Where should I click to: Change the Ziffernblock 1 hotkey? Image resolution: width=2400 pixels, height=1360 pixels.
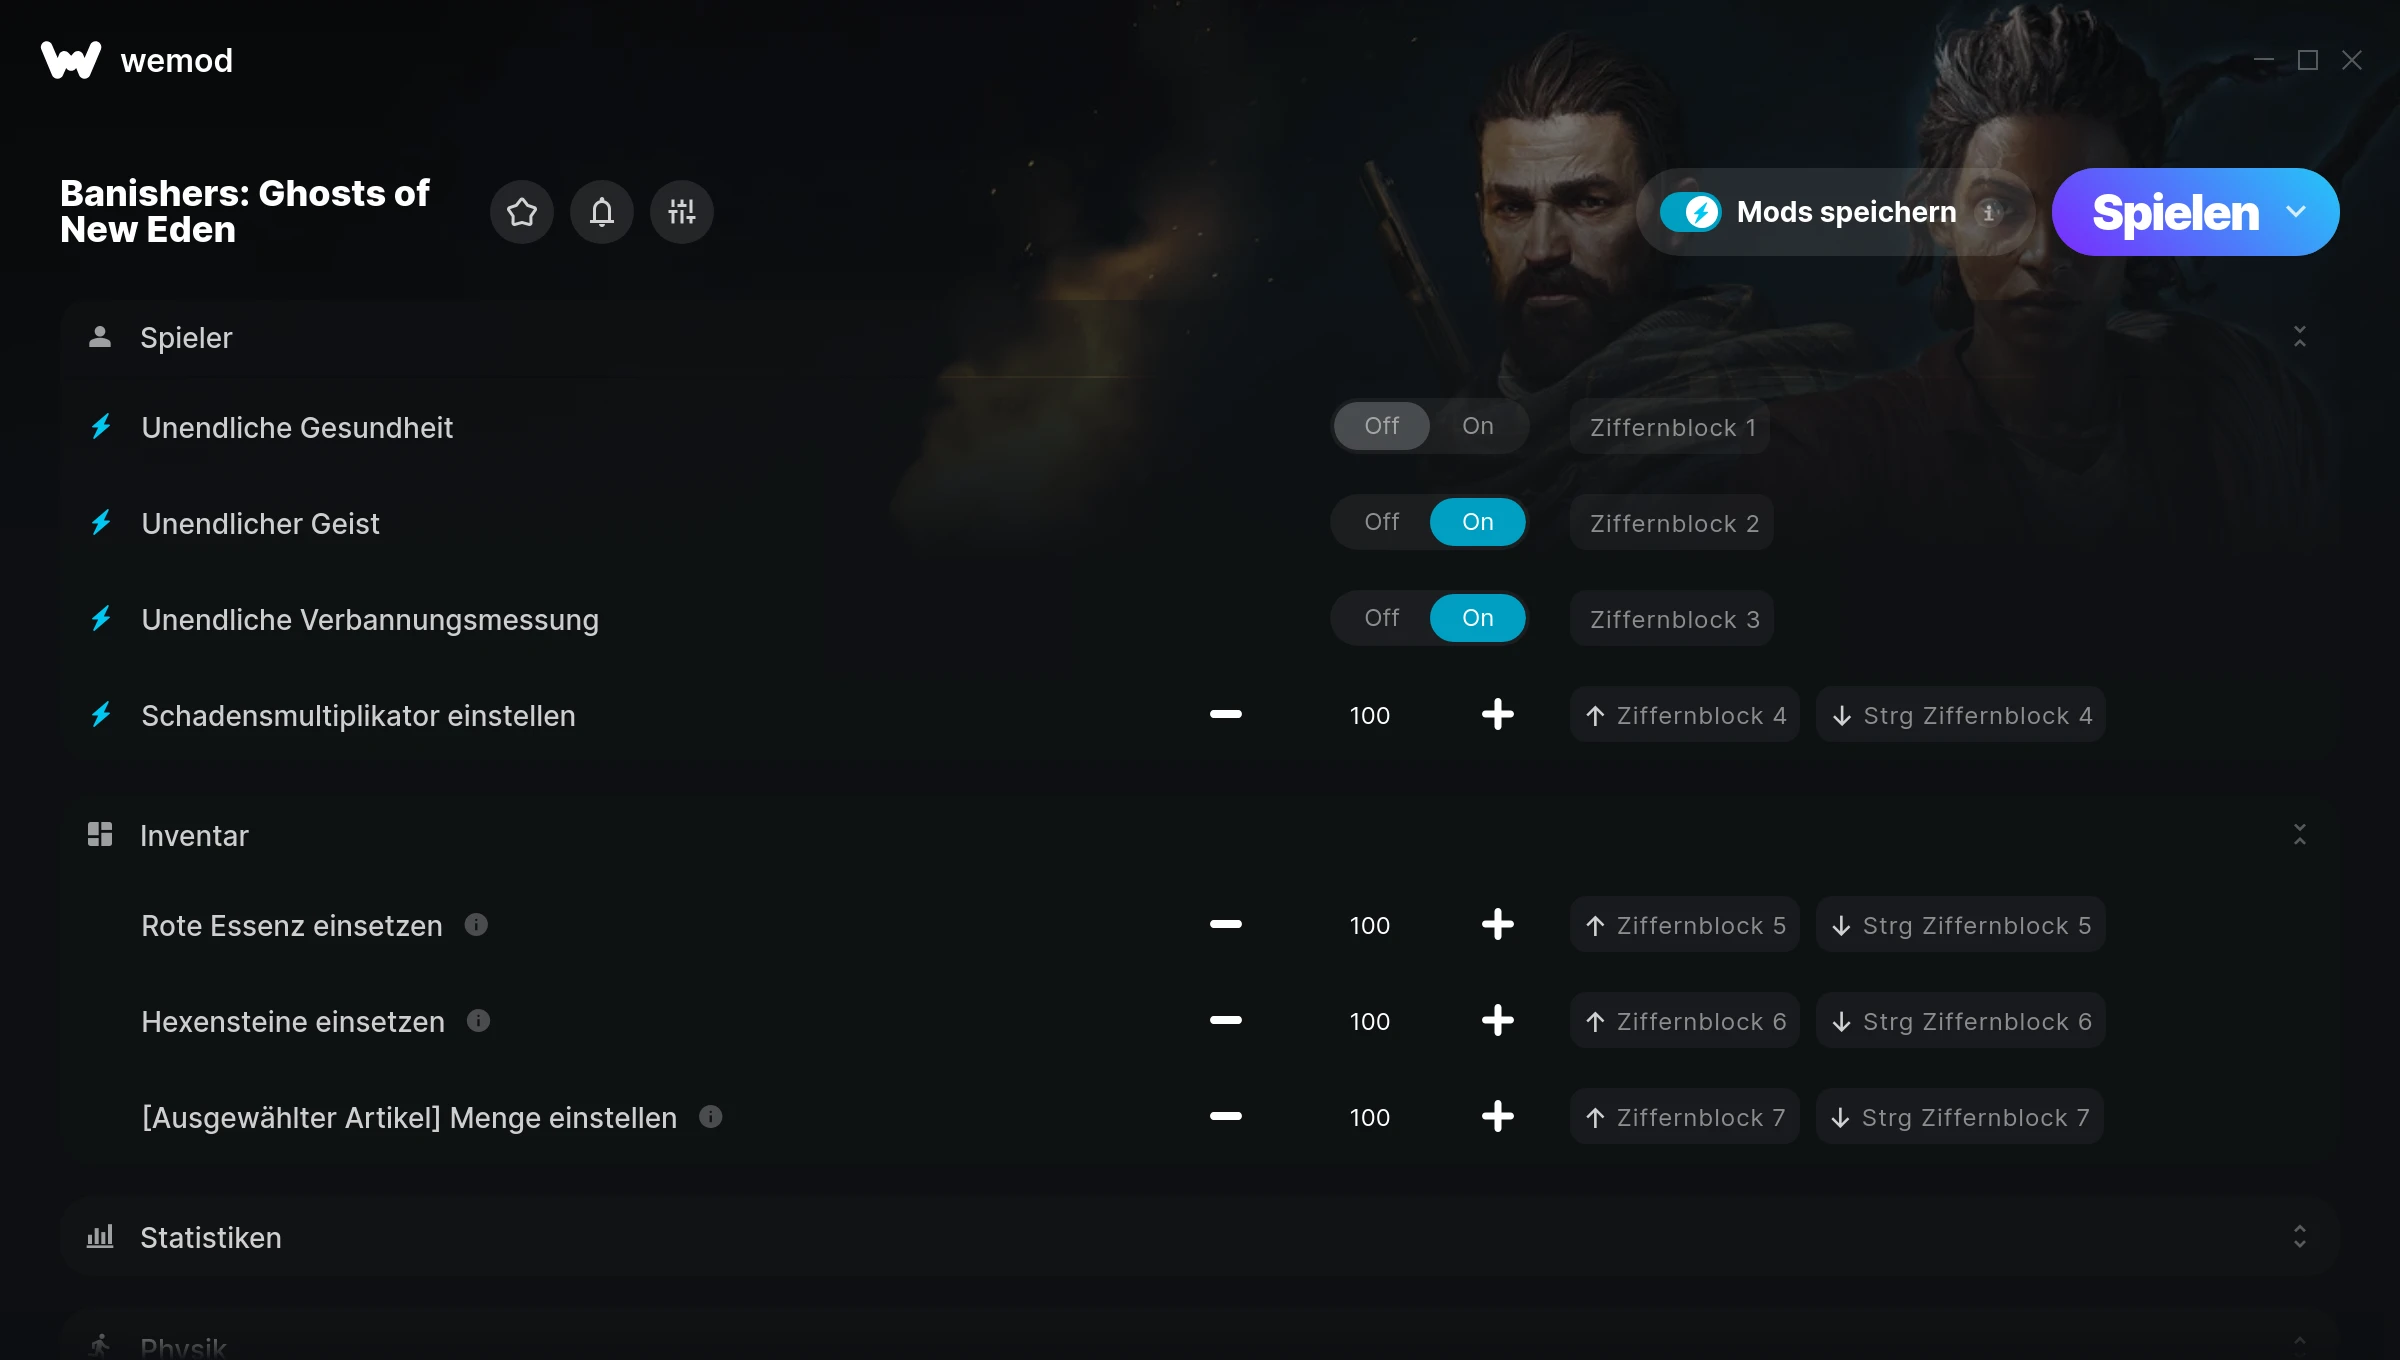point(1670,427)
